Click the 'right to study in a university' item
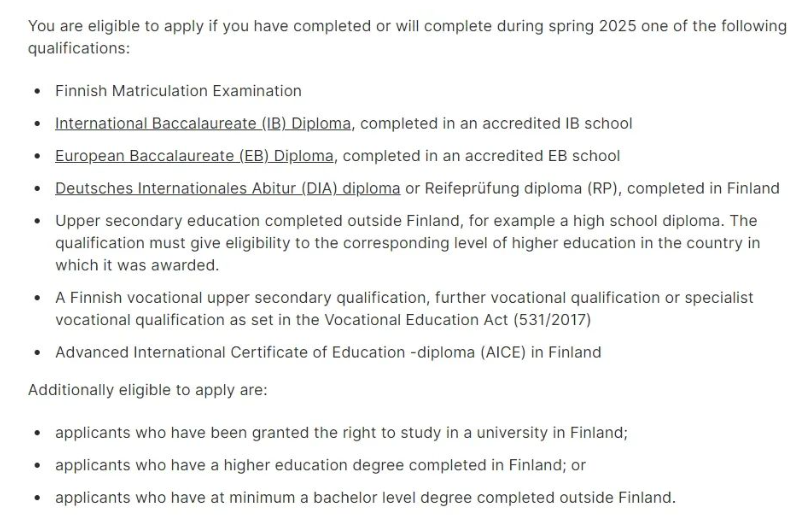 coord(341,433)
